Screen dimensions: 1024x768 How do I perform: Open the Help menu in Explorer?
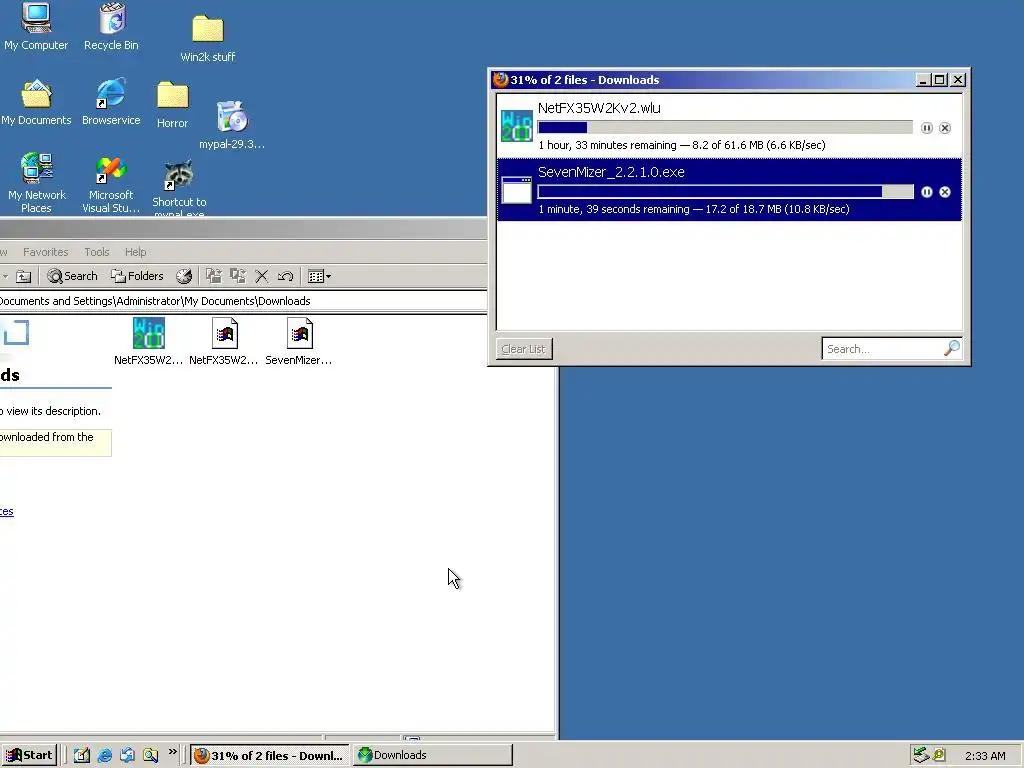click(x=136, y=252)
